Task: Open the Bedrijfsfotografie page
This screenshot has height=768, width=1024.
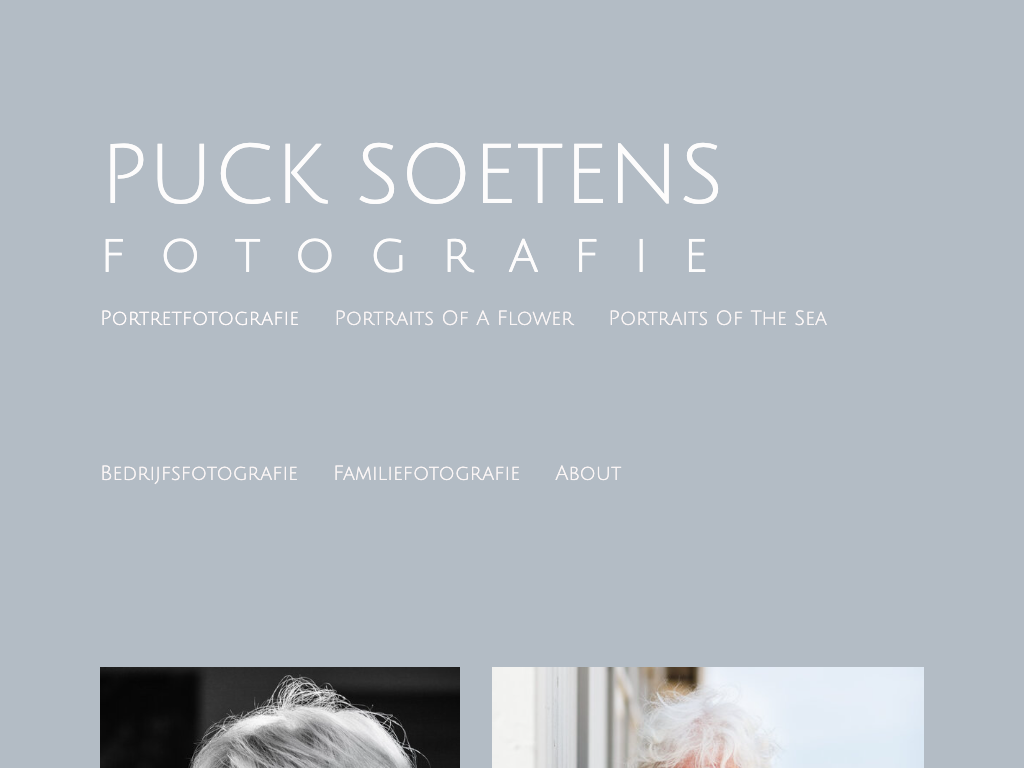Action: [x=199, y=473]
